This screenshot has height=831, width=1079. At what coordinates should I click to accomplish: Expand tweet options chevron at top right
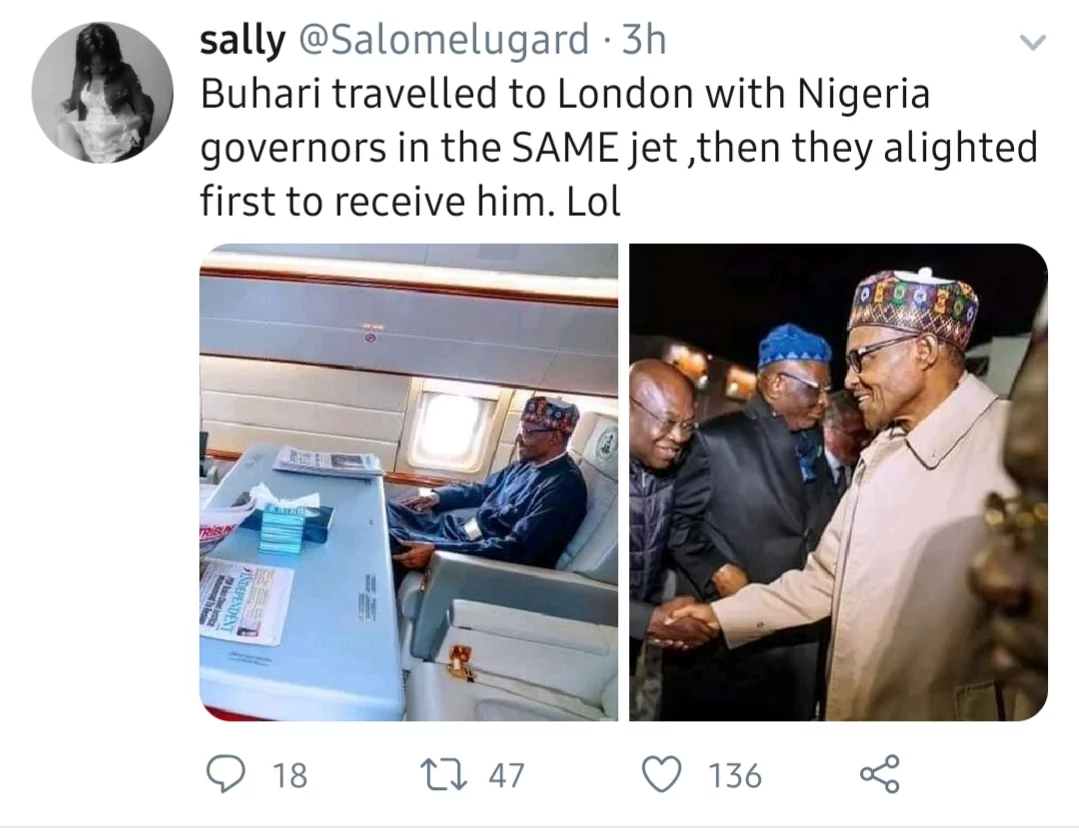(x=1032, y=43)
